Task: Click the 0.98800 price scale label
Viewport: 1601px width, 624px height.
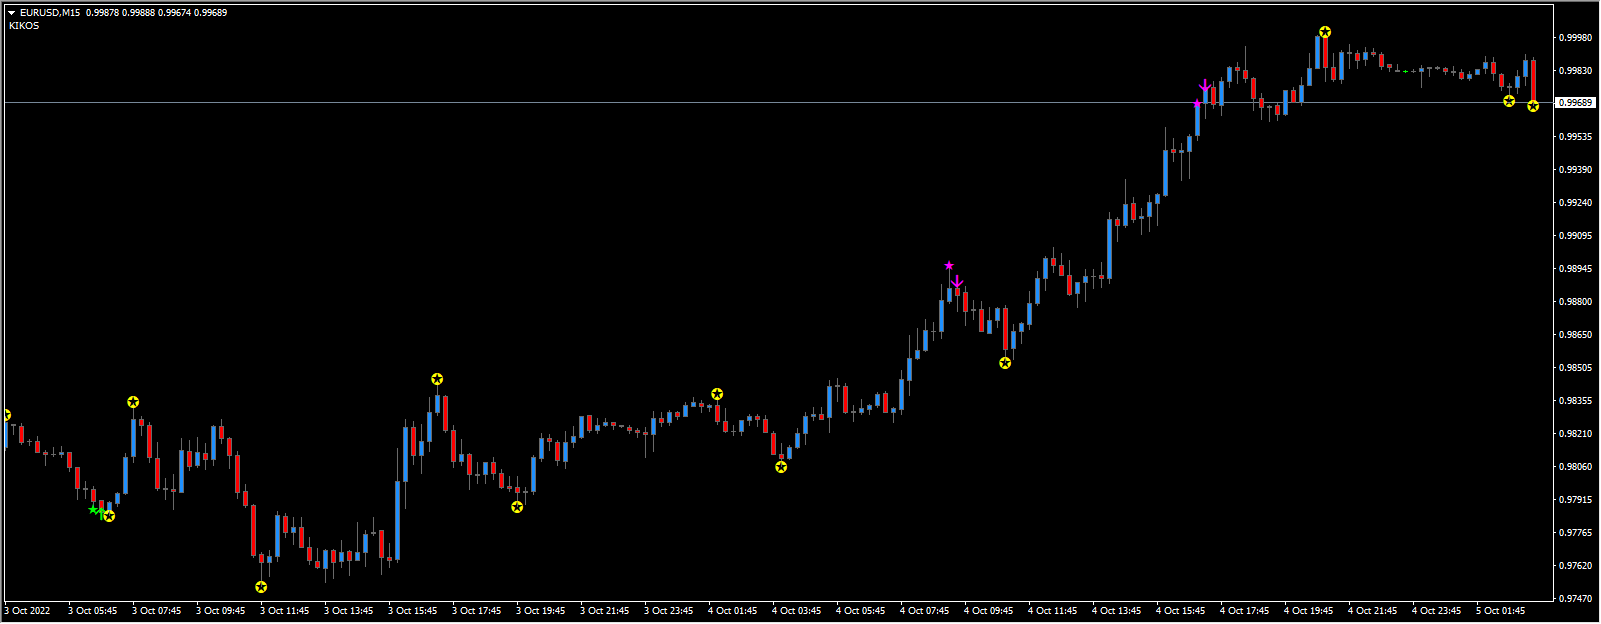Action: (x=1575, y=302)
